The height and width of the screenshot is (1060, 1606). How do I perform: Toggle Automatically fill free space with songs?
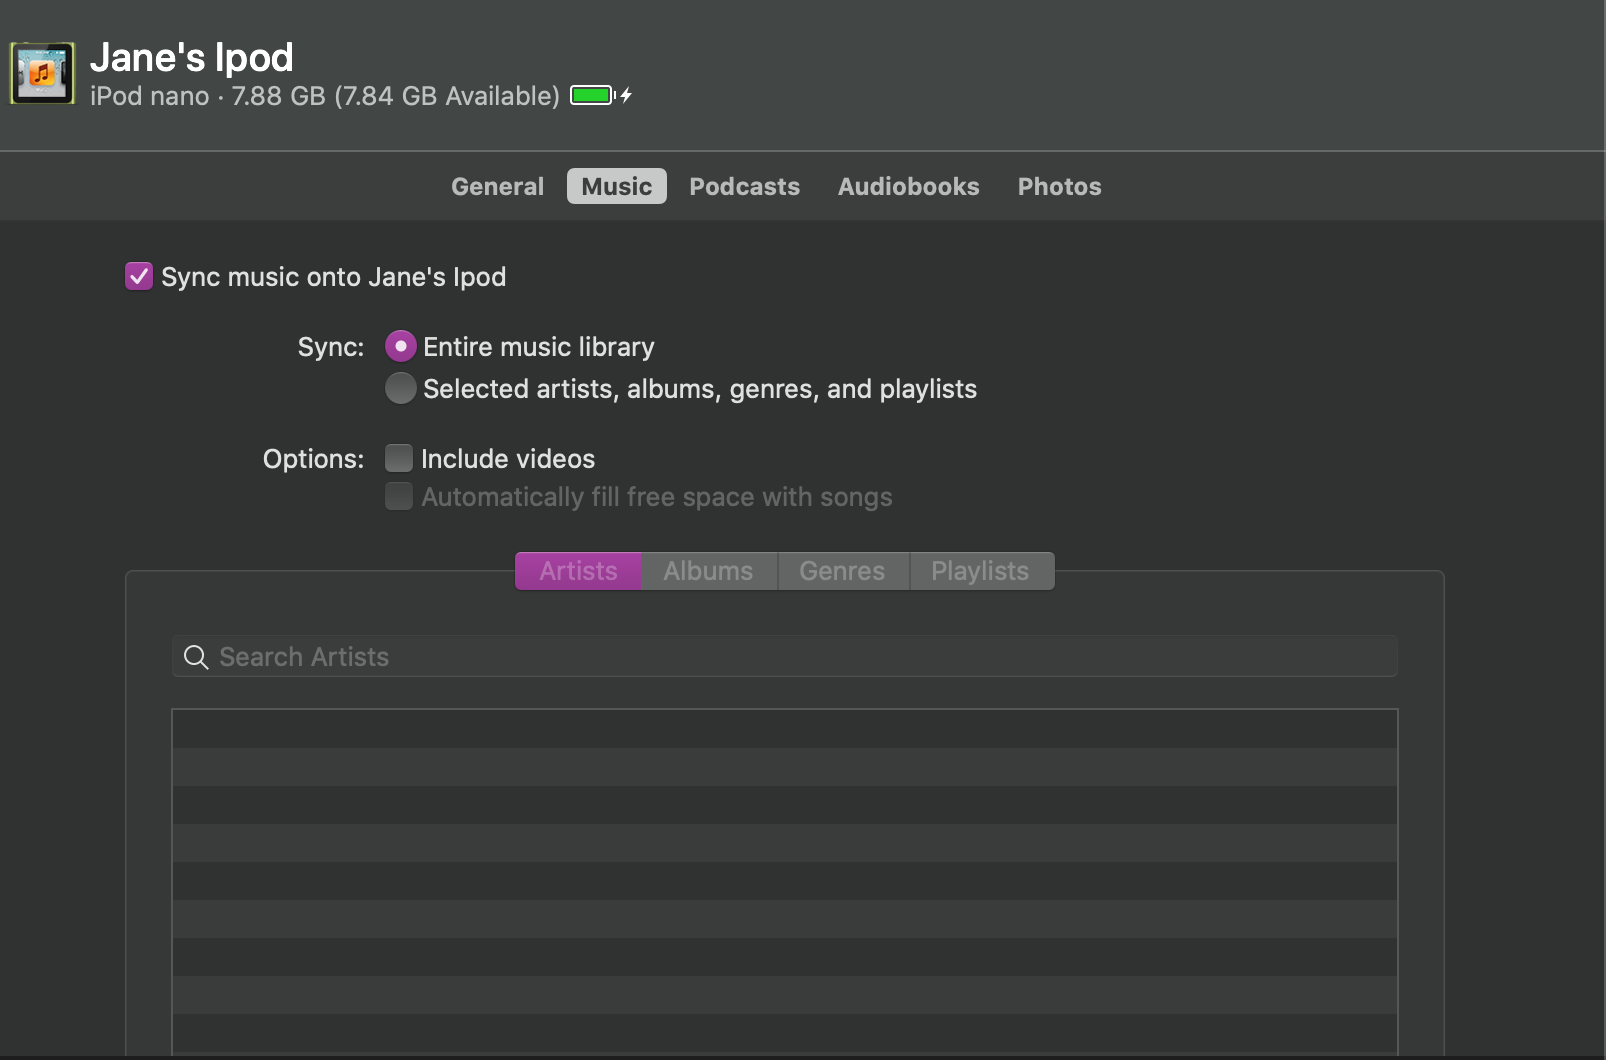399,496
